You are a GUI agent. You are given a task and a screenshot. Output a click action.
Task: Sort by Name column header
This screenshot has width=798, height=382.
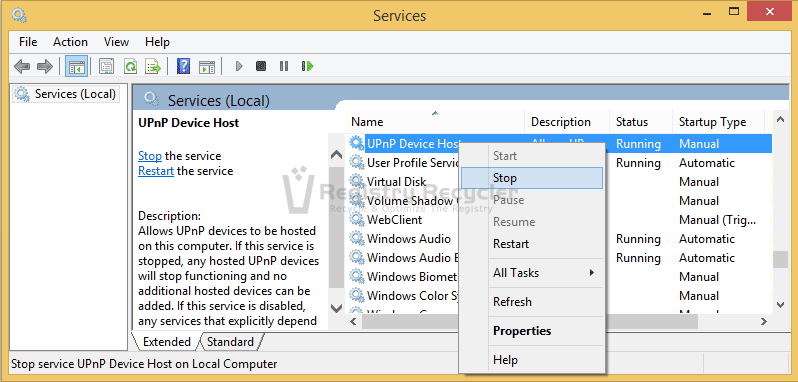coord(435,122)
